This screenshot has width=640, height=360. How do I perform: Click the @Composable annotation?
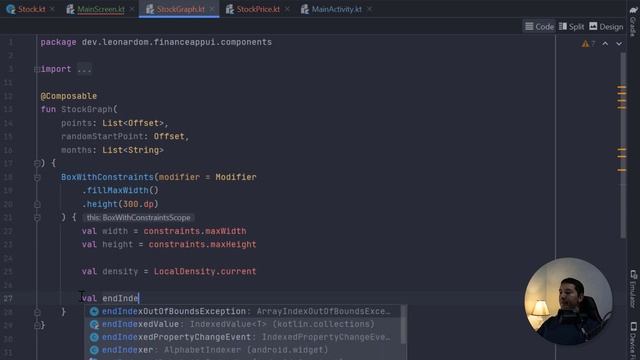(x=69, y=96)
